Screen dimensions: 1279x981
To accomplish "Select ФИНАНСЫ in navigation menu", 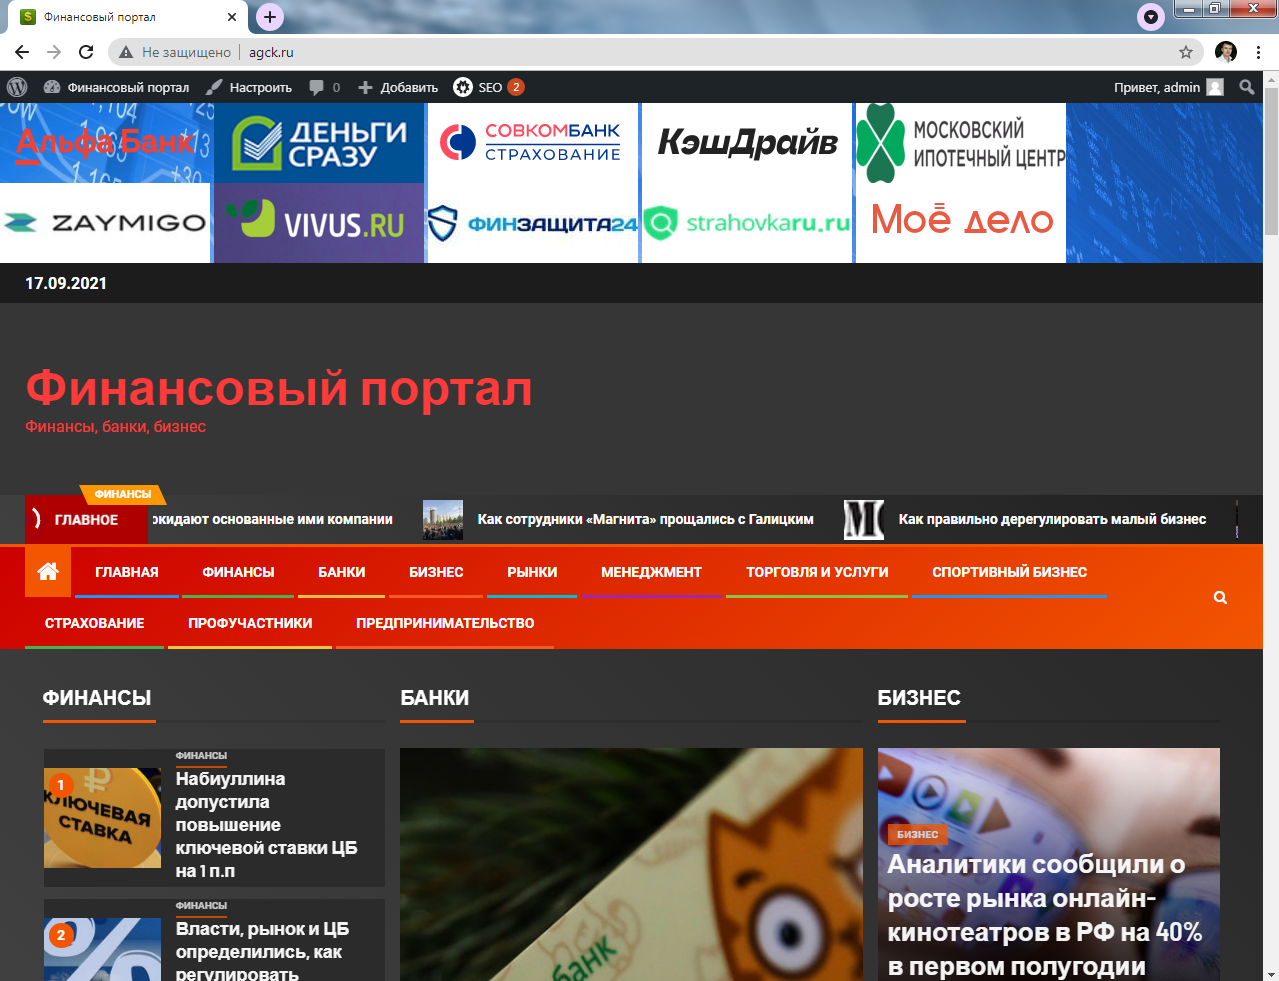I will 238,572.
